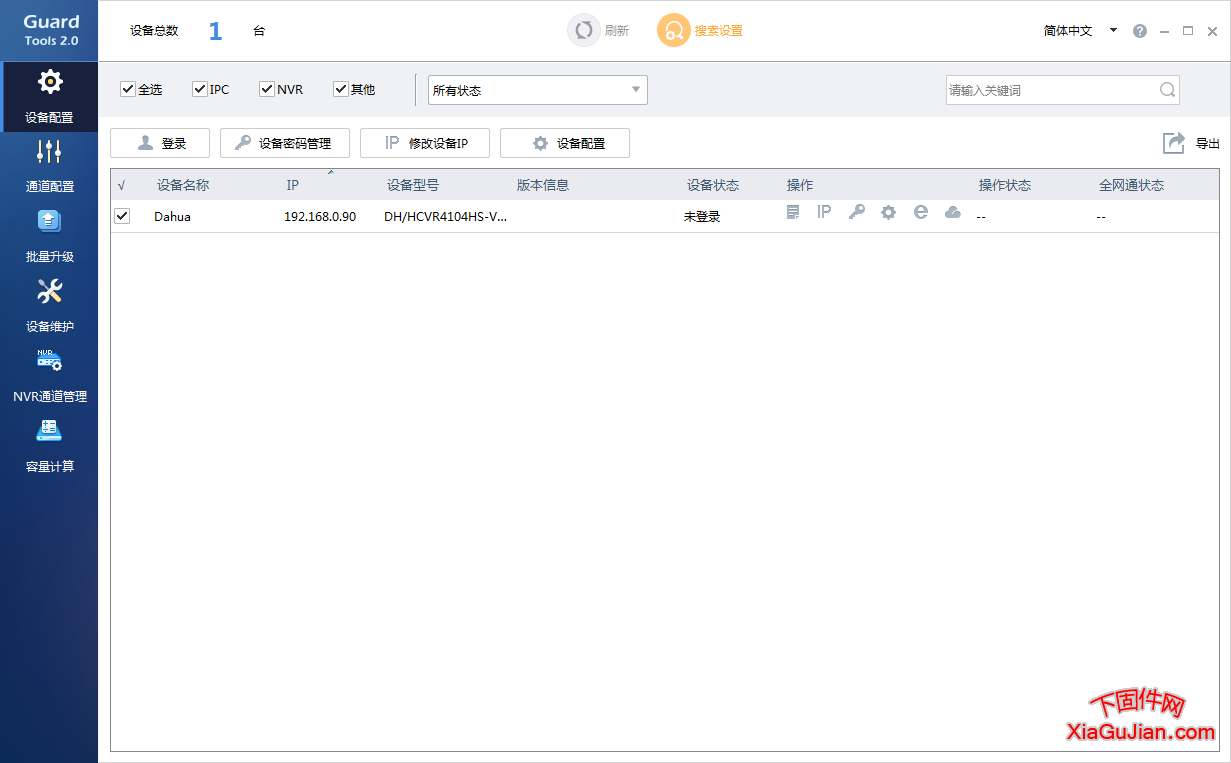
Task: Uncheck the IPC filter checkbox
Action: 200,90
